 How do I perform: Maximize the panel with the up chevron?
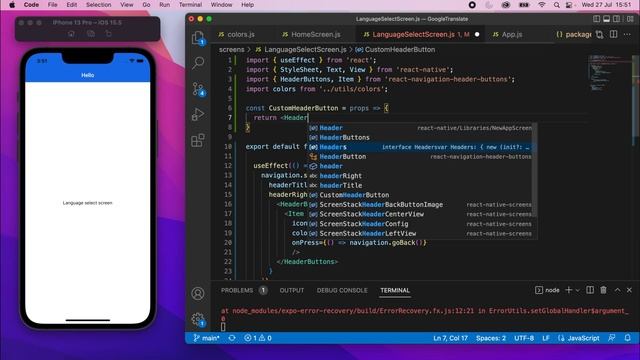pyautogui.click(x=617, y=290)
